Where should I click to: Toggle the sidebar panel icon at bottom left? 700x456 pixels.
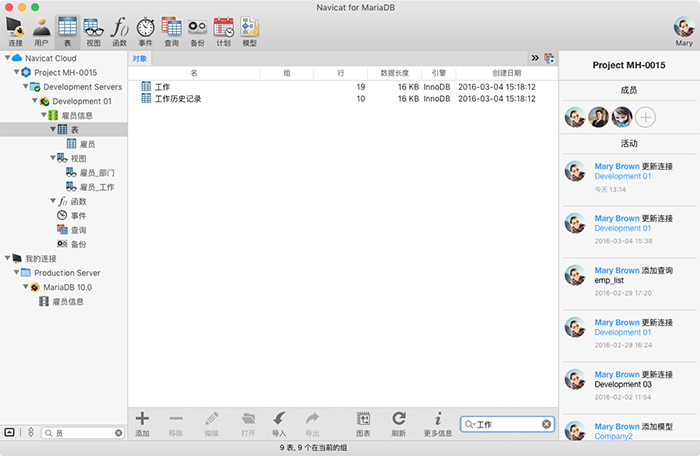click(9, 432)
